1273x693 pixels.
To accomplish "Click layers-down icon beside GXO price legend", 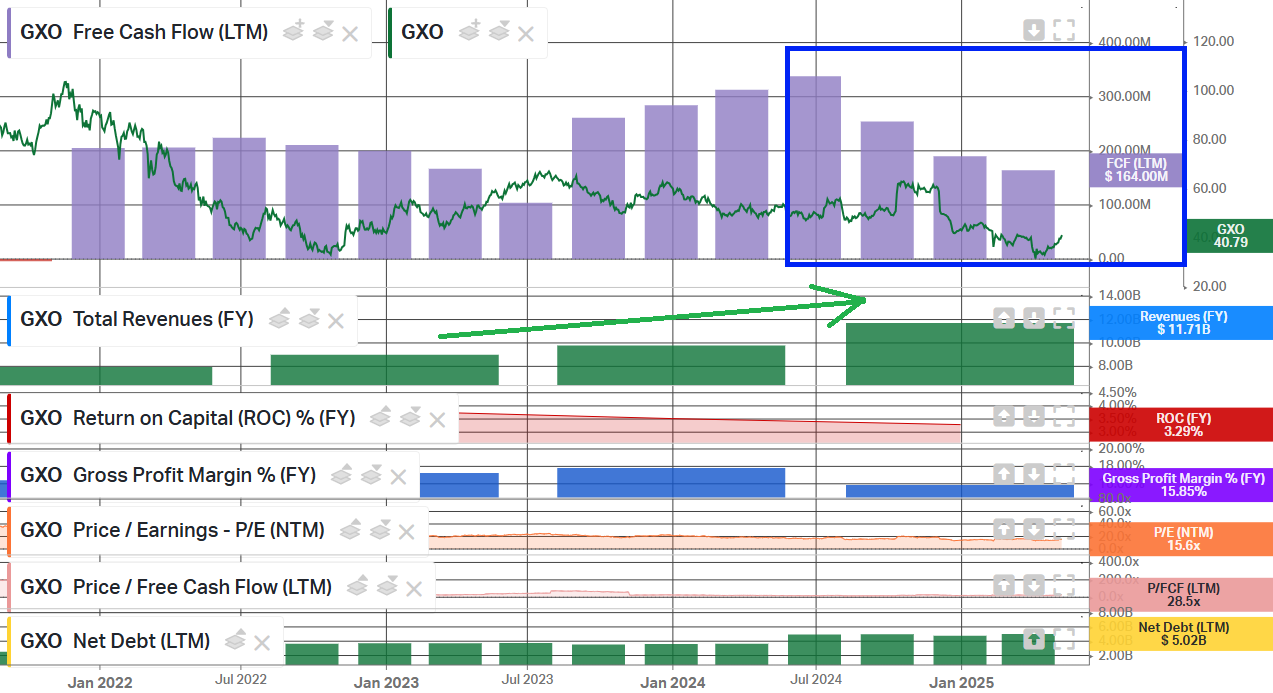I will (498, 32).
